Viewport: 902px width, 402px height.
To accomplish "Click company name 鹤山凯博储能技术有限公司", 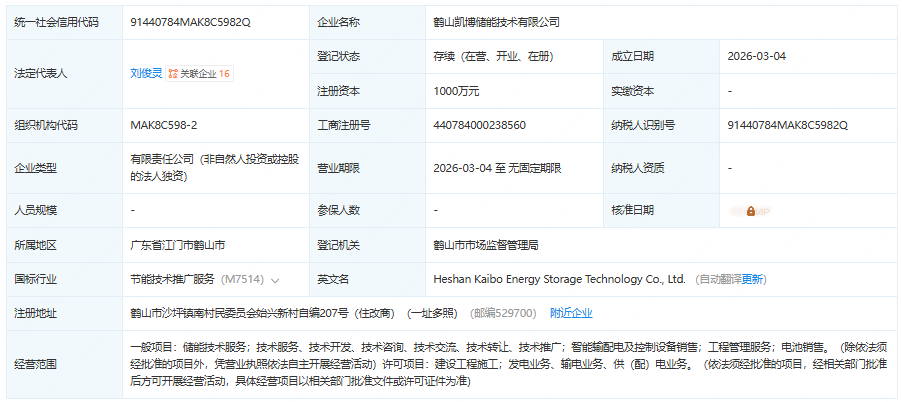I will pyautogui.click(x=496, y=22).
